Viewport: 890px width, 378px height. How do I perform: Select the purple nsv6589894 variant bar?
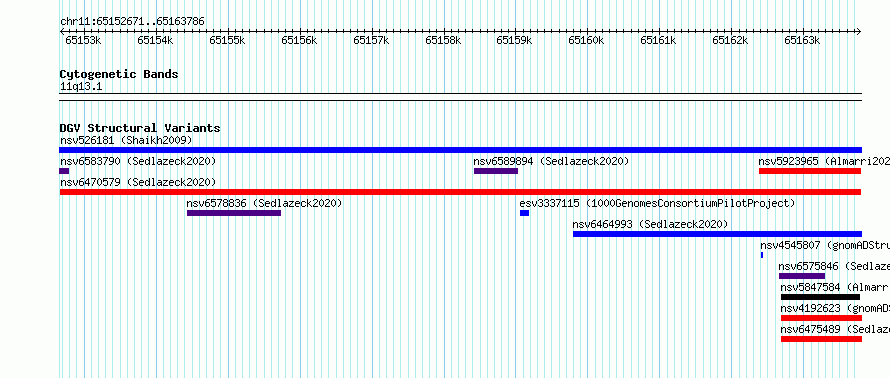tap(496, 171)
